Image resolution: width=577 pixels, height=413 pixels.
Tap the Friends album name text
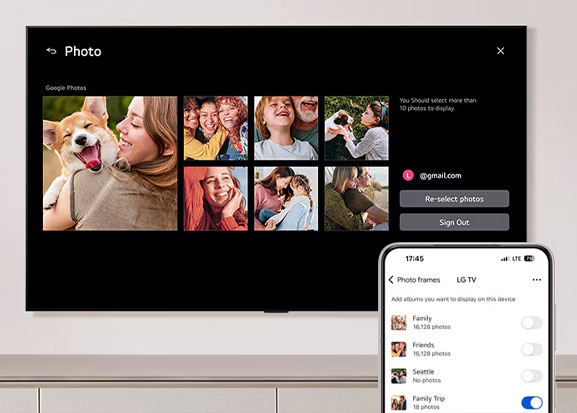(423, 345)
